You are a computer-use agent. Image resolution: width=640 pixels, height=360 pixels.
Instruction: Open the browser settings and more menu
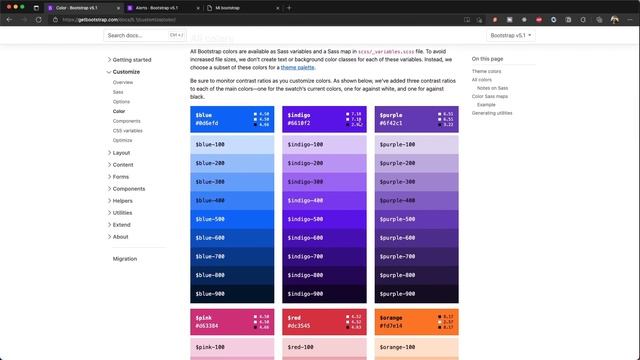click(x=630, y=20)
